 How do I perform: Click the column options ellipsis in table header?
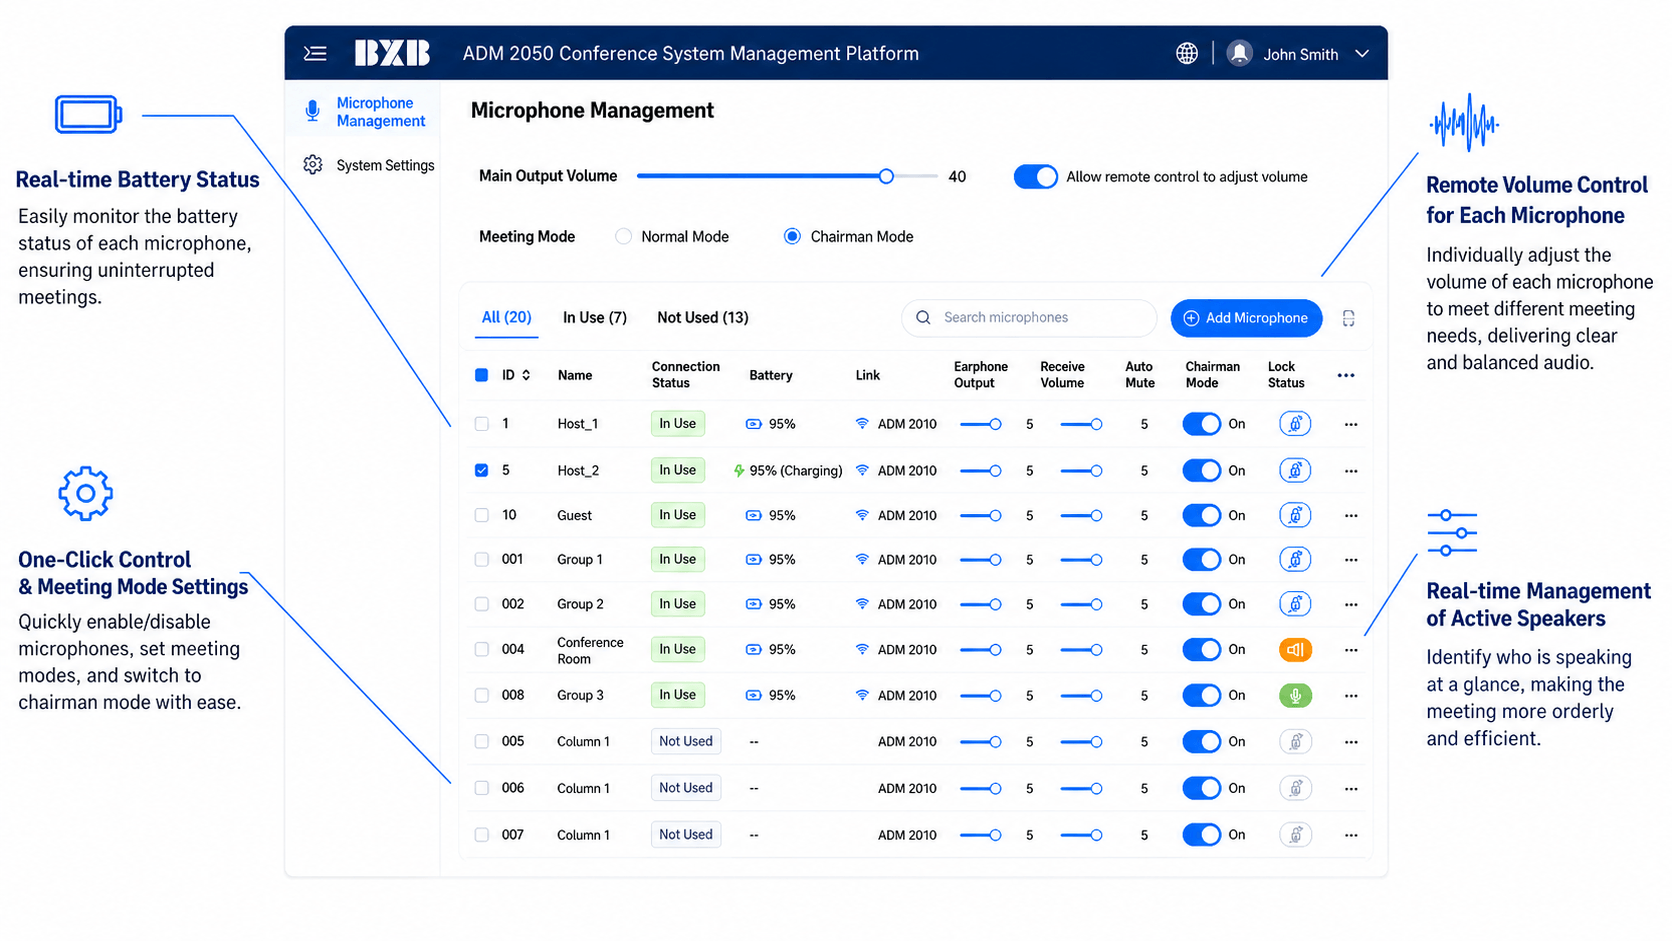tap(1346, 376)
